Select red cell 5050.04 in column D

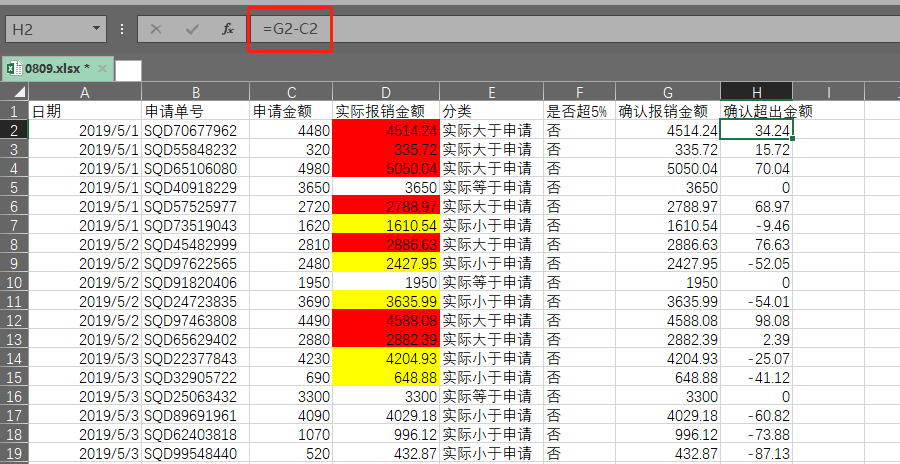click(386, 168)
